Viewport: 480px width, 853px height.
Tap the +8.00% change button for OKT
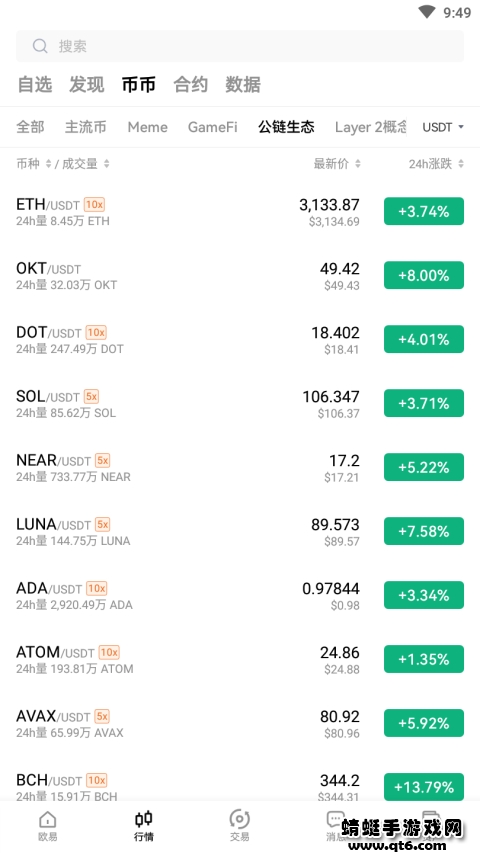(424, 275)
